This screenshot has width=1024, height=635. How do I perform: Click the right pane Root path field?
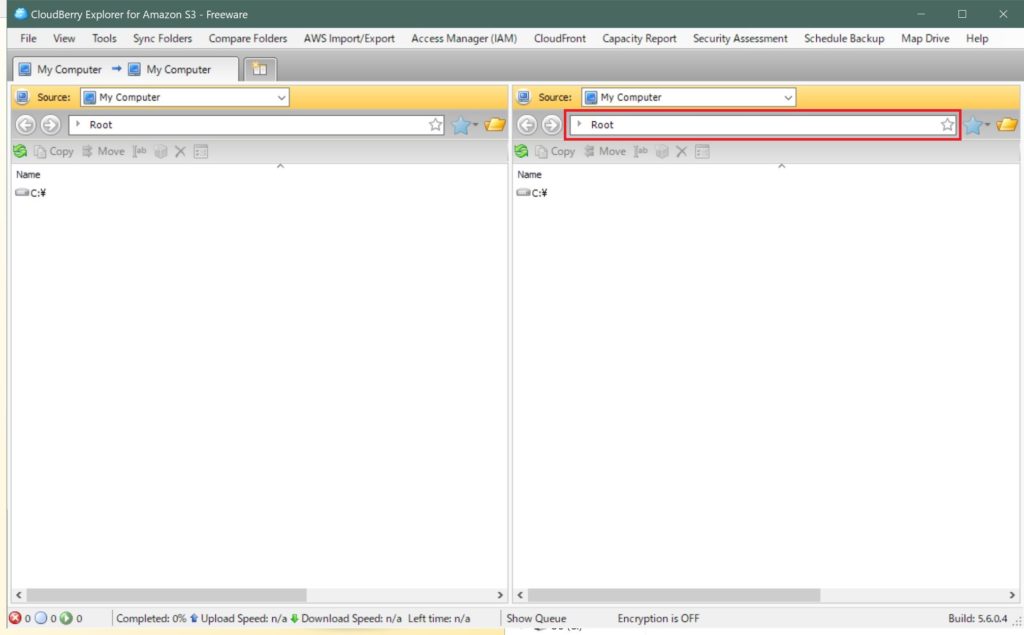[761, 124]
